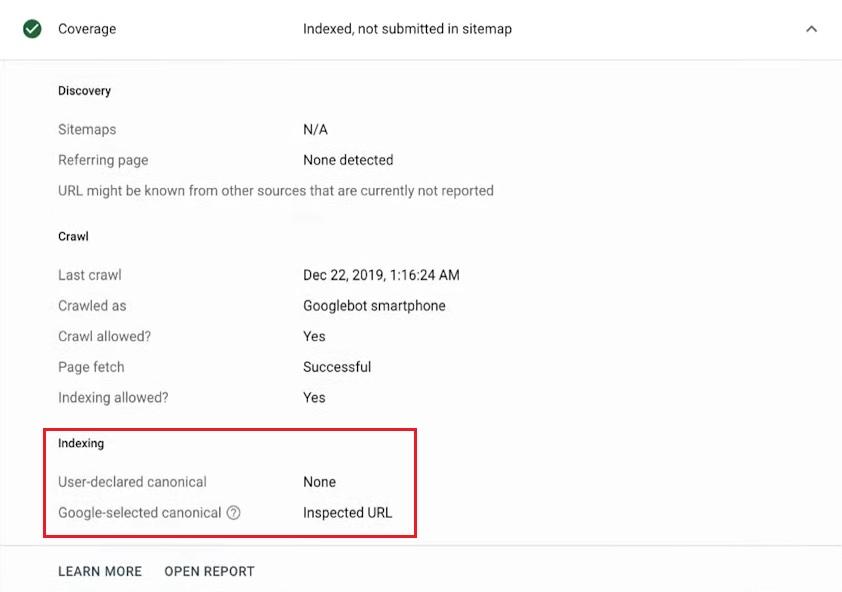The height and width of the screenshot is (592, 842).
Task: Select the last crawl date Dec 22, 2019
Action: point(381,275)
